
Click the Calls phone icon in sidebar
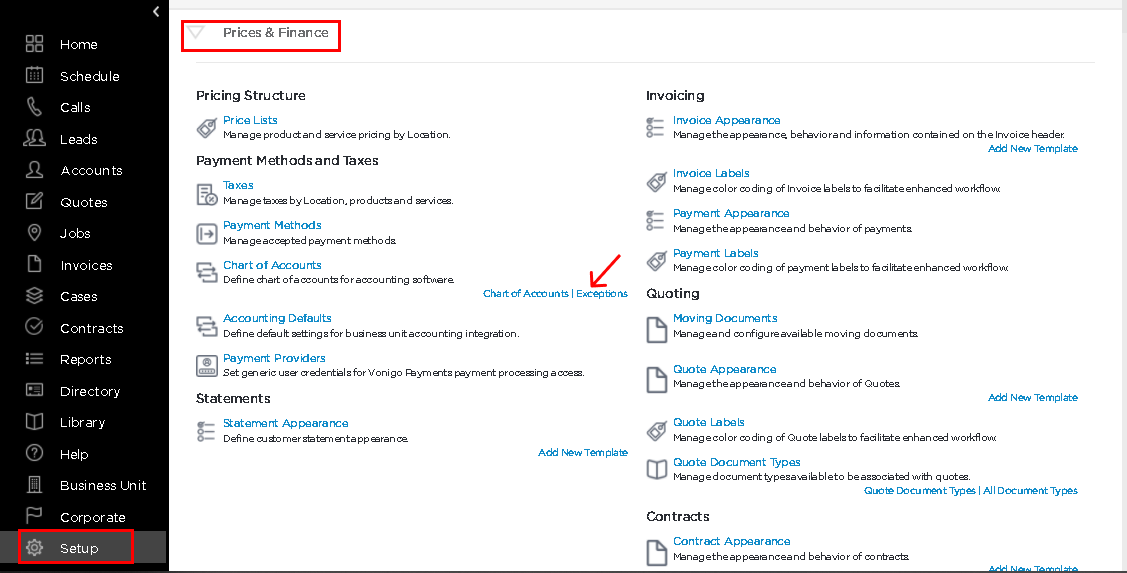coord(34,107)
